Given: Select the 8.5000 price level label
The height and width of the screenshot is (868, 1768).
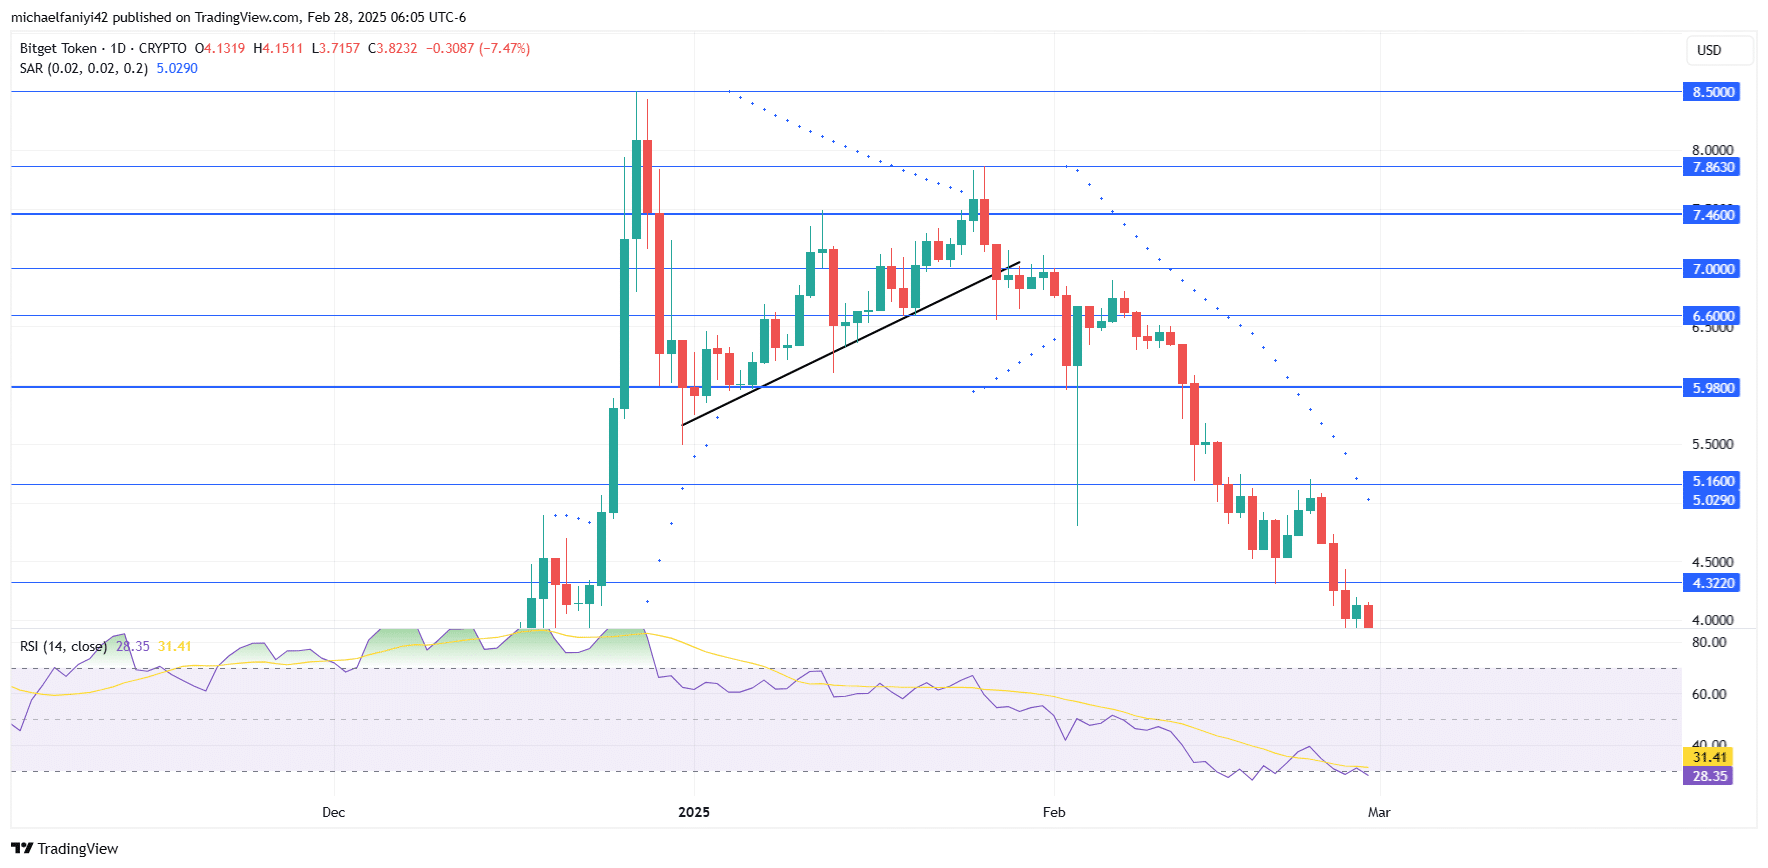Looking at the screenshot, I should pyautogui.click(x=1712, y=92).
